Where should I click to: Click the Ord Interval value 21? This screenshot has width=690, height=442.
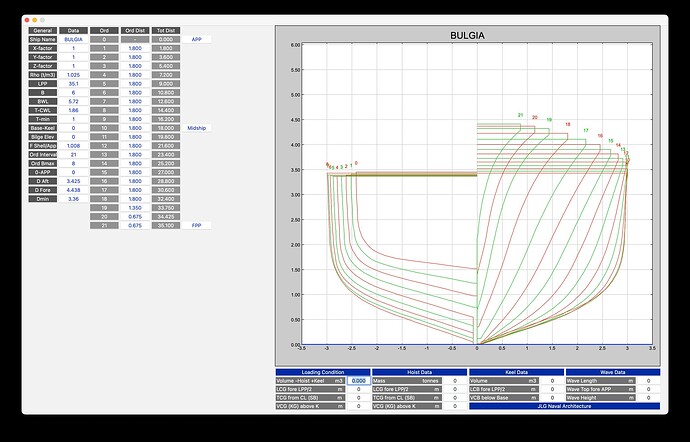pyautogui.click(x=73, y=155)
